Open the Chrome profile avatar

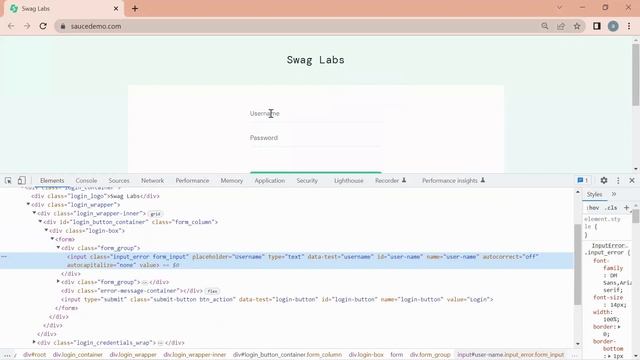click(613, 26)
